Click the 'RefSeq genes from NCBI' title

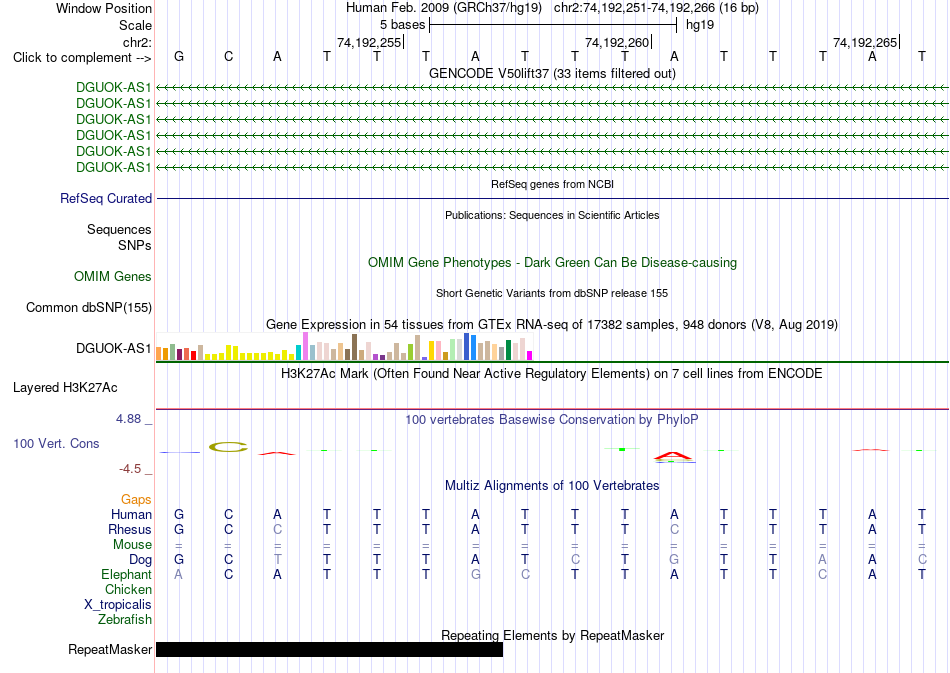[x=553, y=184]
